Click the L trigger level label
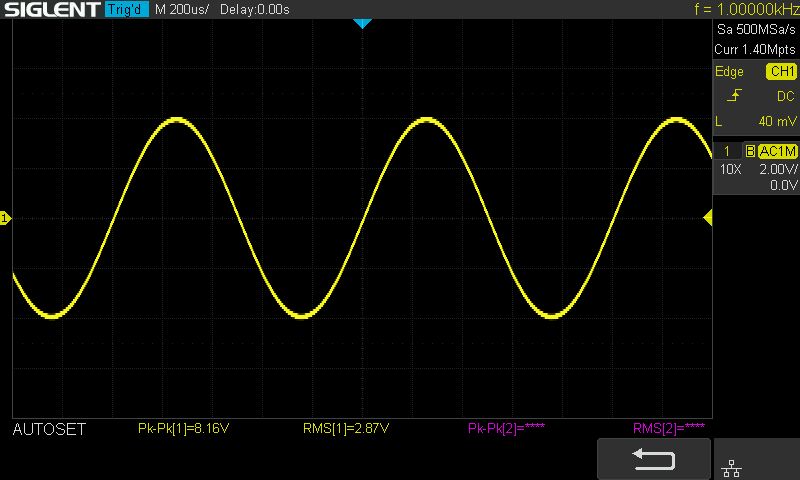800x480 pixels. click(x=719, y=121)
